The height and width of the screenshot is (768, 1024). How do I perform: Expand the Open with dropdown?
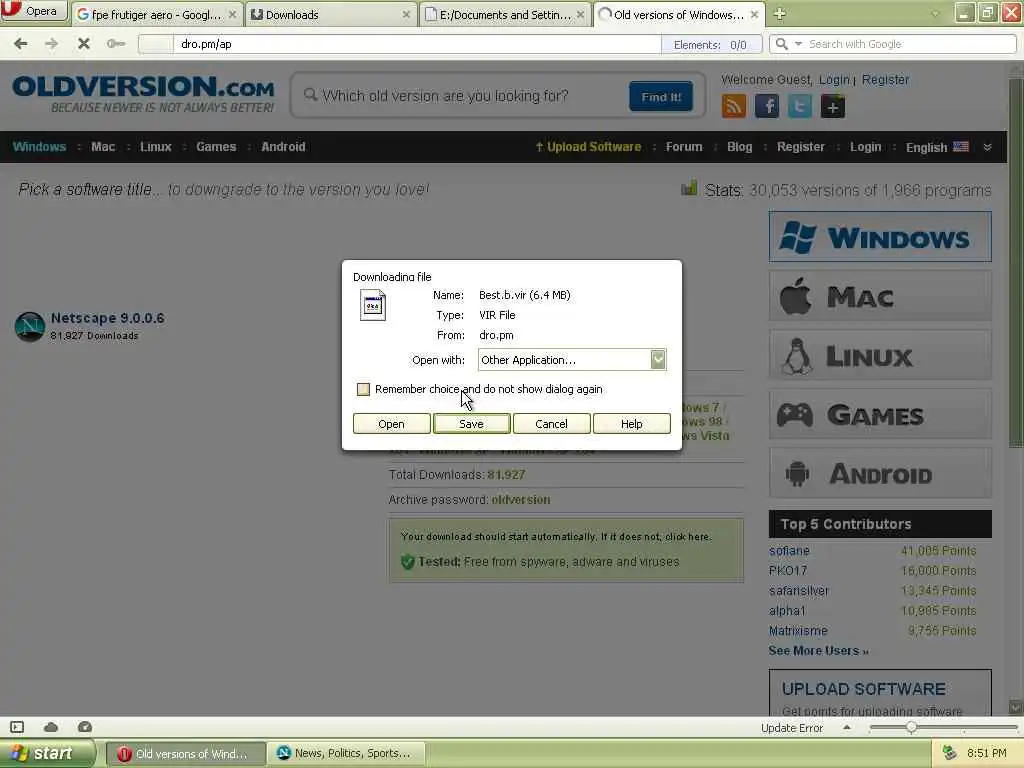pos(658,359)
